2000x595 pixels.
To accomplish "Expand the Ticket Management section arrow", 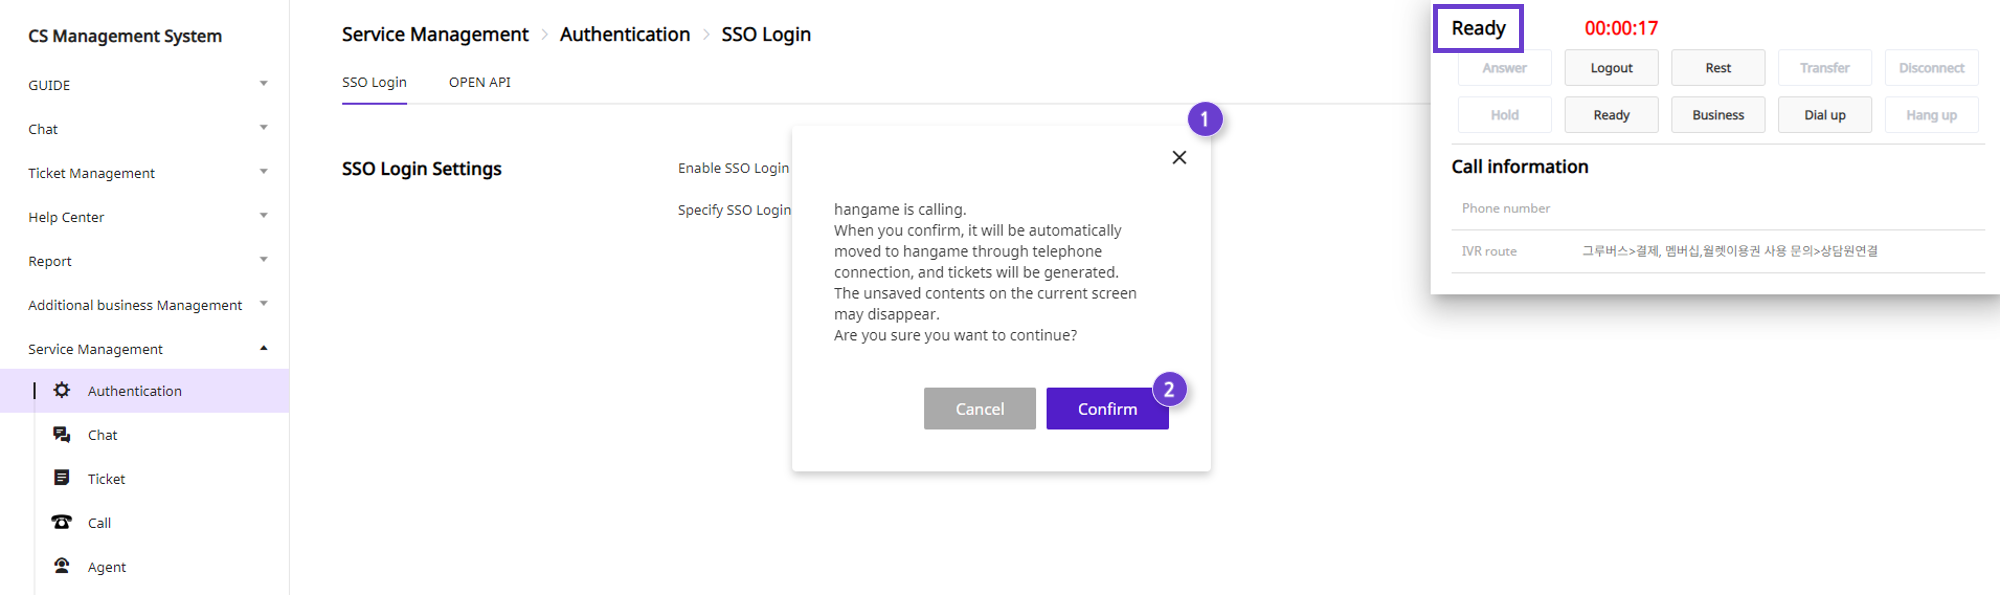I will [x=264, y=172].
